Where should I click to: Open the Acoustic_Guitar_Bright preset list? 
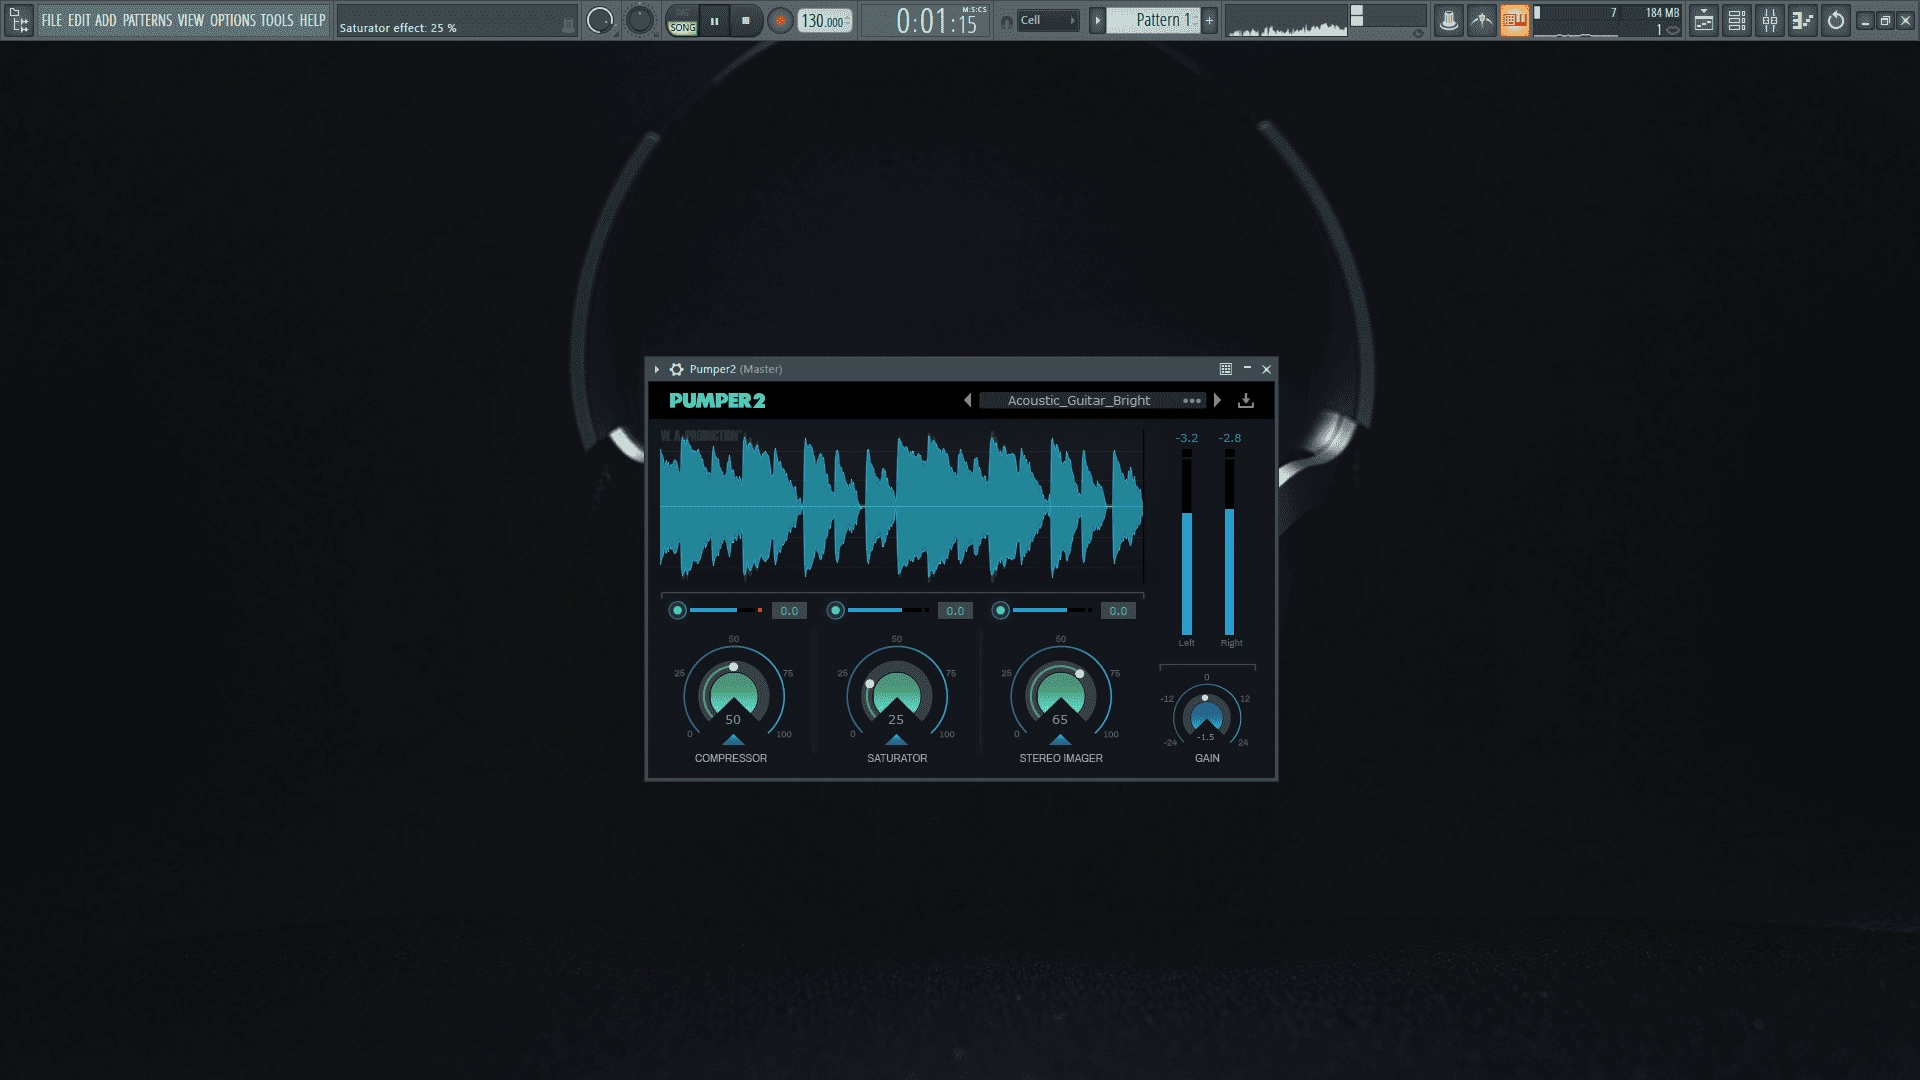[1079, 400]
